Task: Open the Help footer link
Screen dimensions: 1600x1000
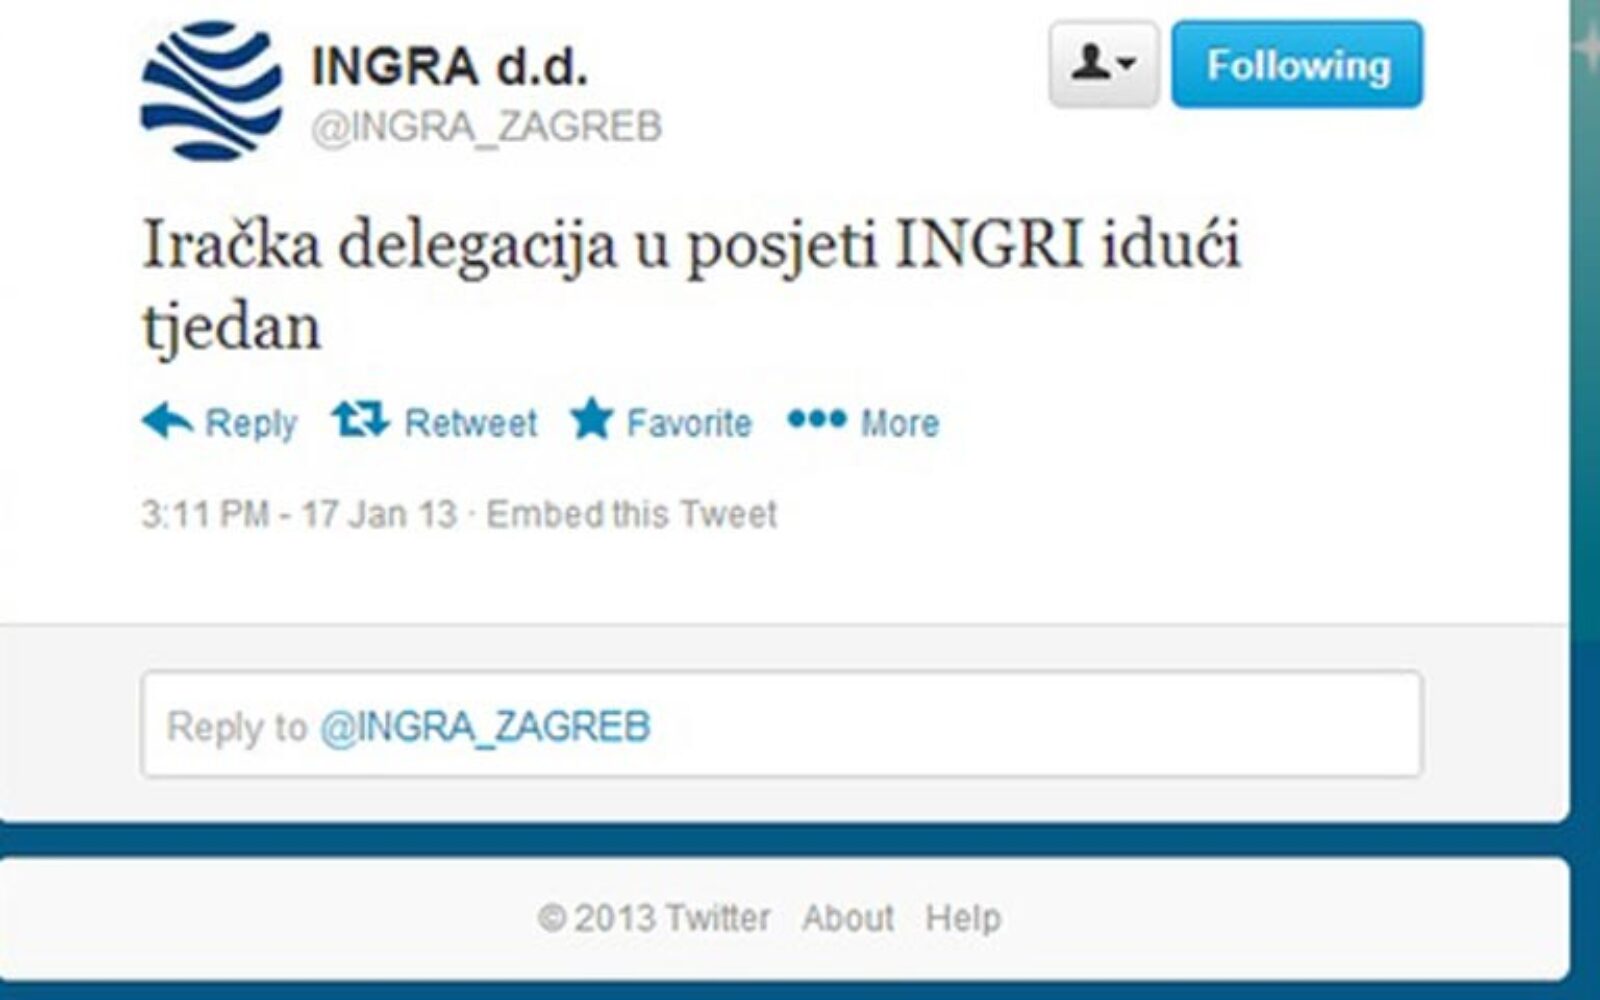Action: point(963,917)
